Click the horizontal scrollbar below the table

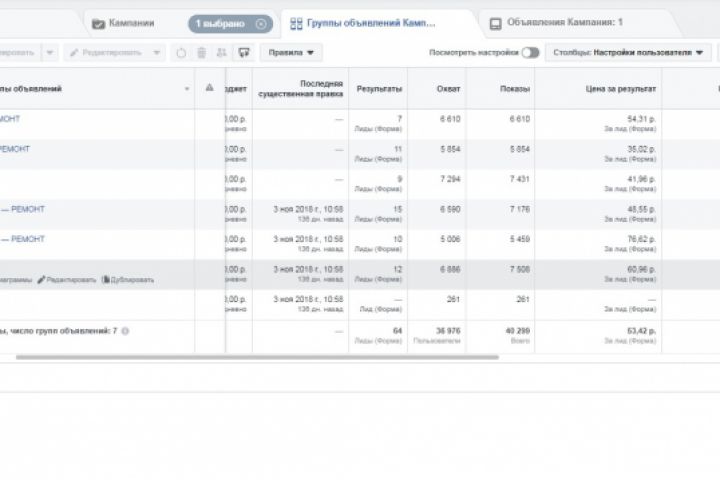coord(257,357)
